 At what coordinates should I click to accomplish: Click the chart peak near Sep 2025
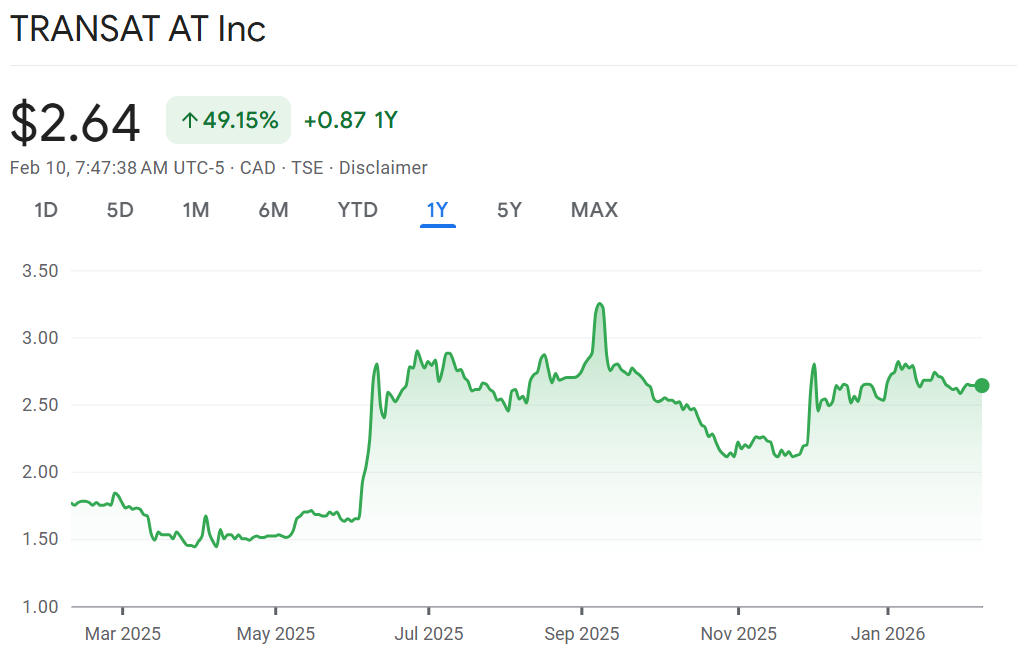pyautogui.click(x=600, y=304)
